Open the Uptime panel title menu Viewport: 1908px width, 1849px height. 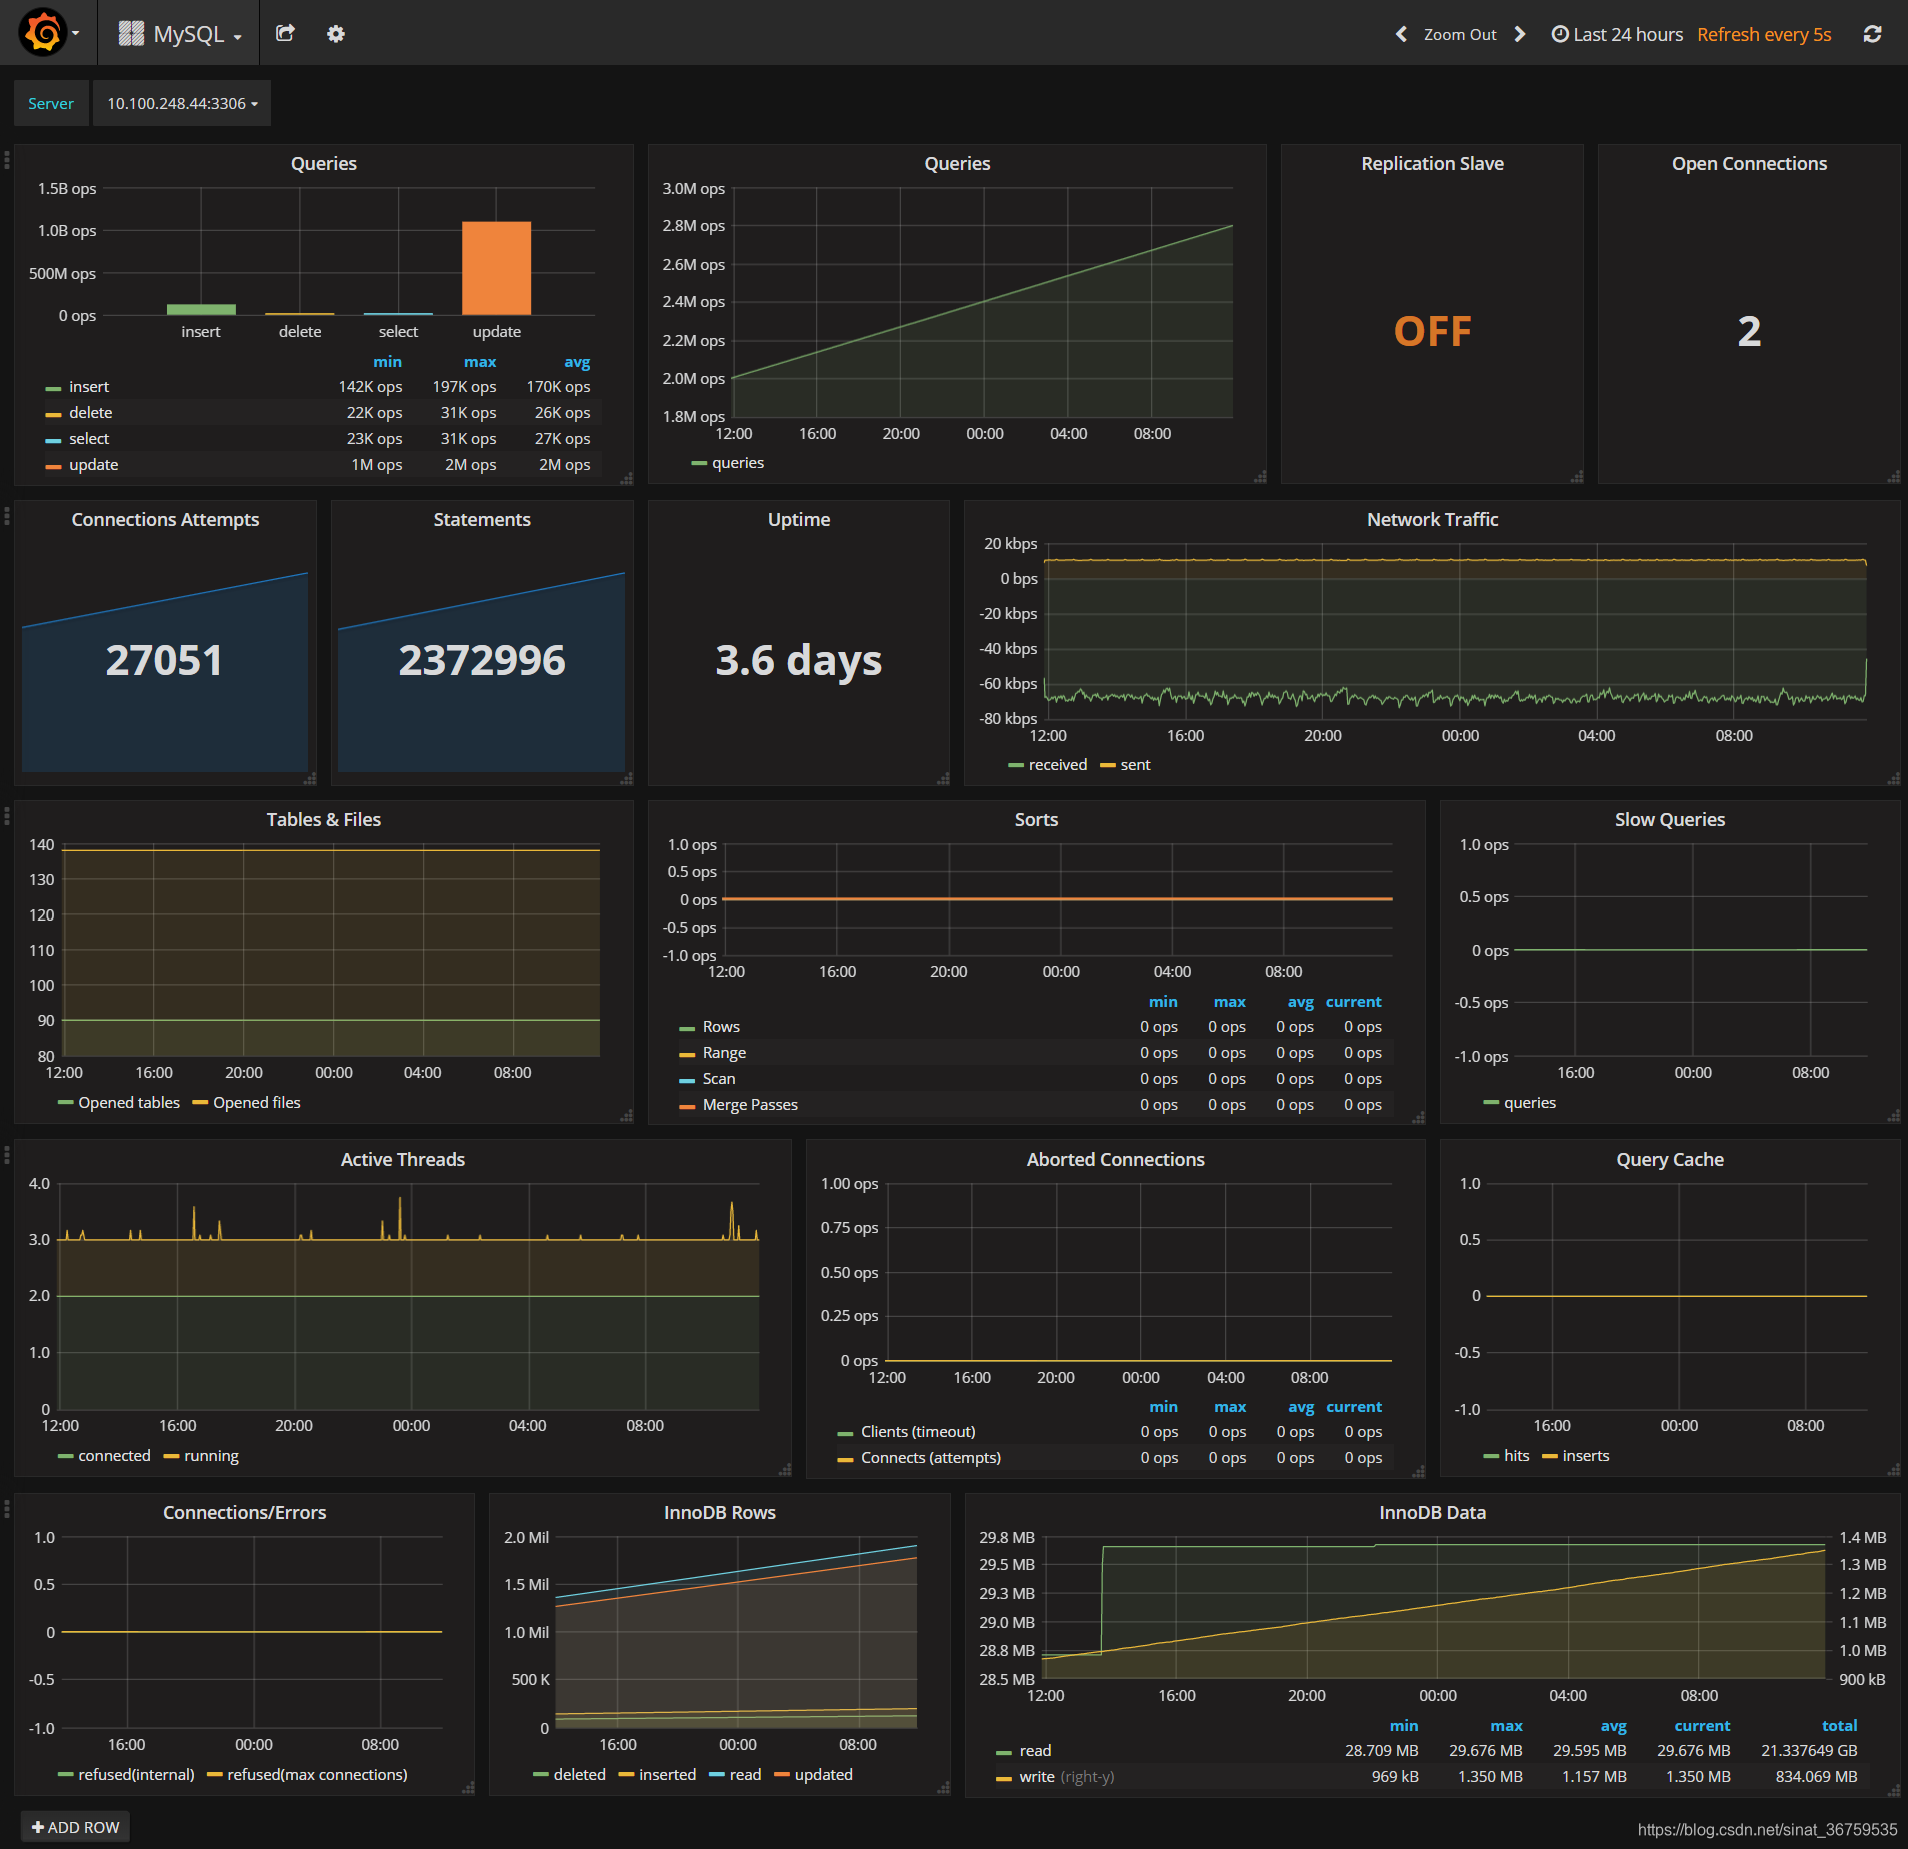(799, 519)
